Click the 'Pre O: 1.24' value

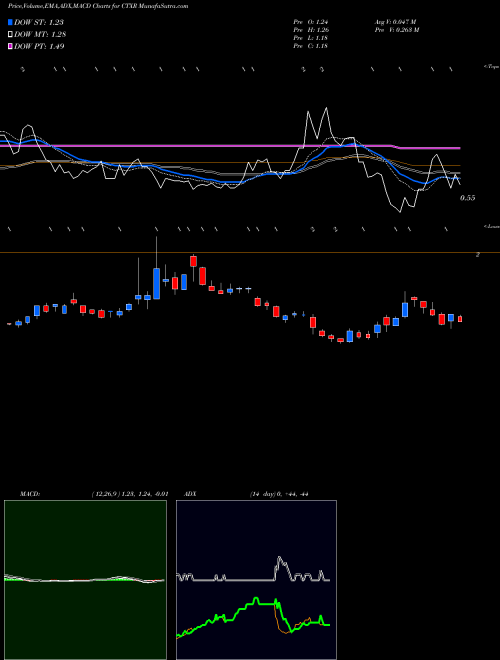[x=311, y=22]
